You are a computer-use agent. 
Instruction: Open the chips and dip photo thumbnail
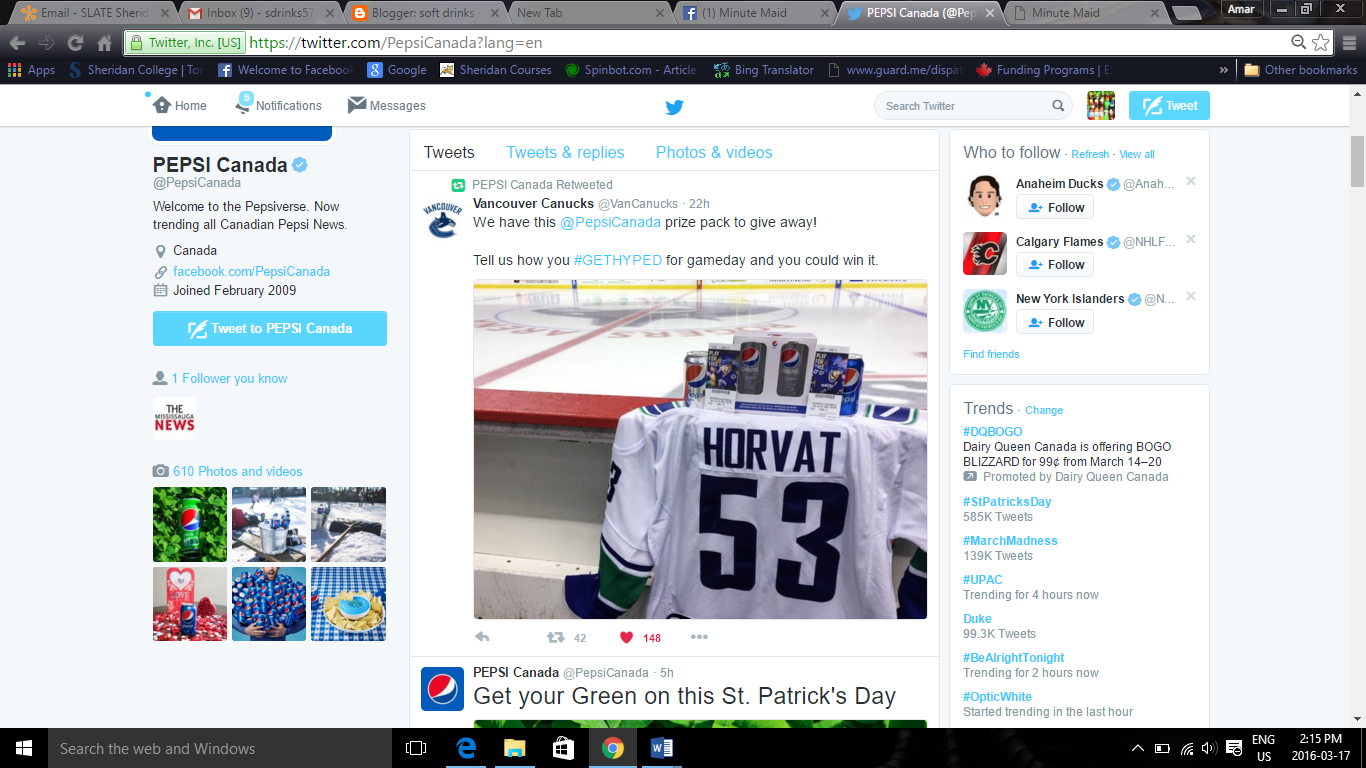[x=348, y=603]
